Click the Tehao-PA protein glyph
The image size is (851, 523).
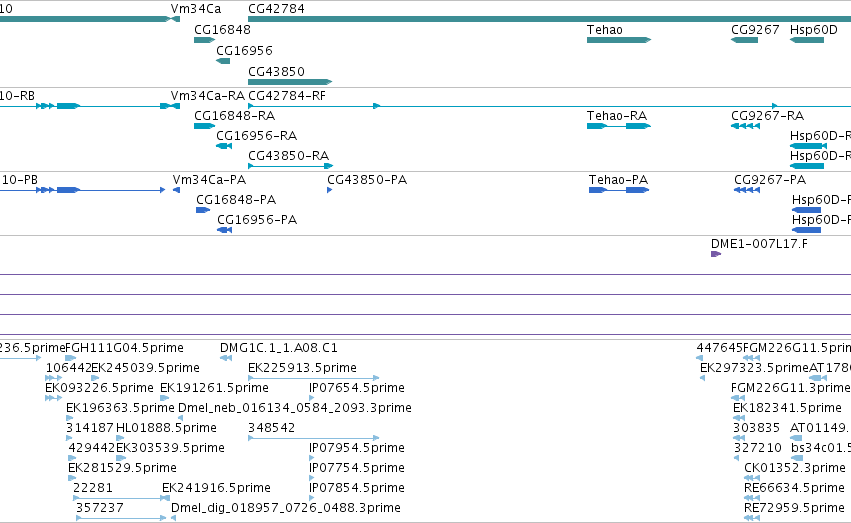pyautogui.click(x=619, y=190)
